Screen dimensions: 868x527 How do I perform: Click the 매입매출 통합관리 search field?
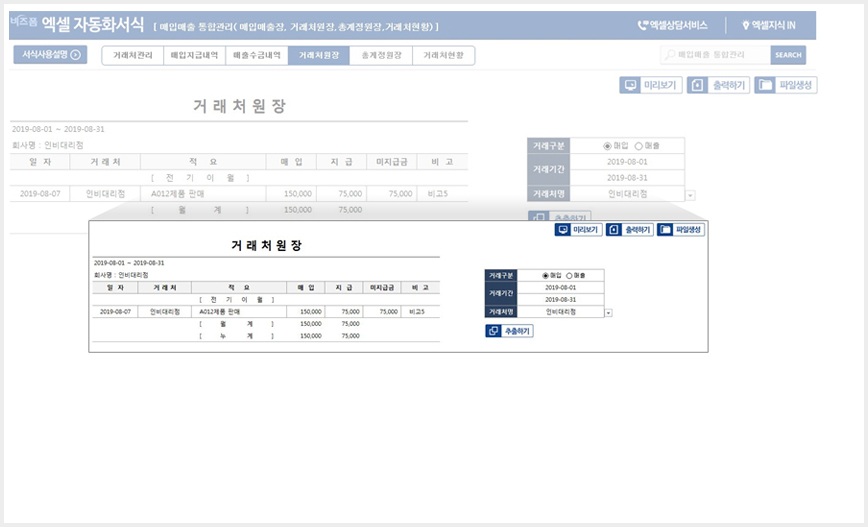715,55
